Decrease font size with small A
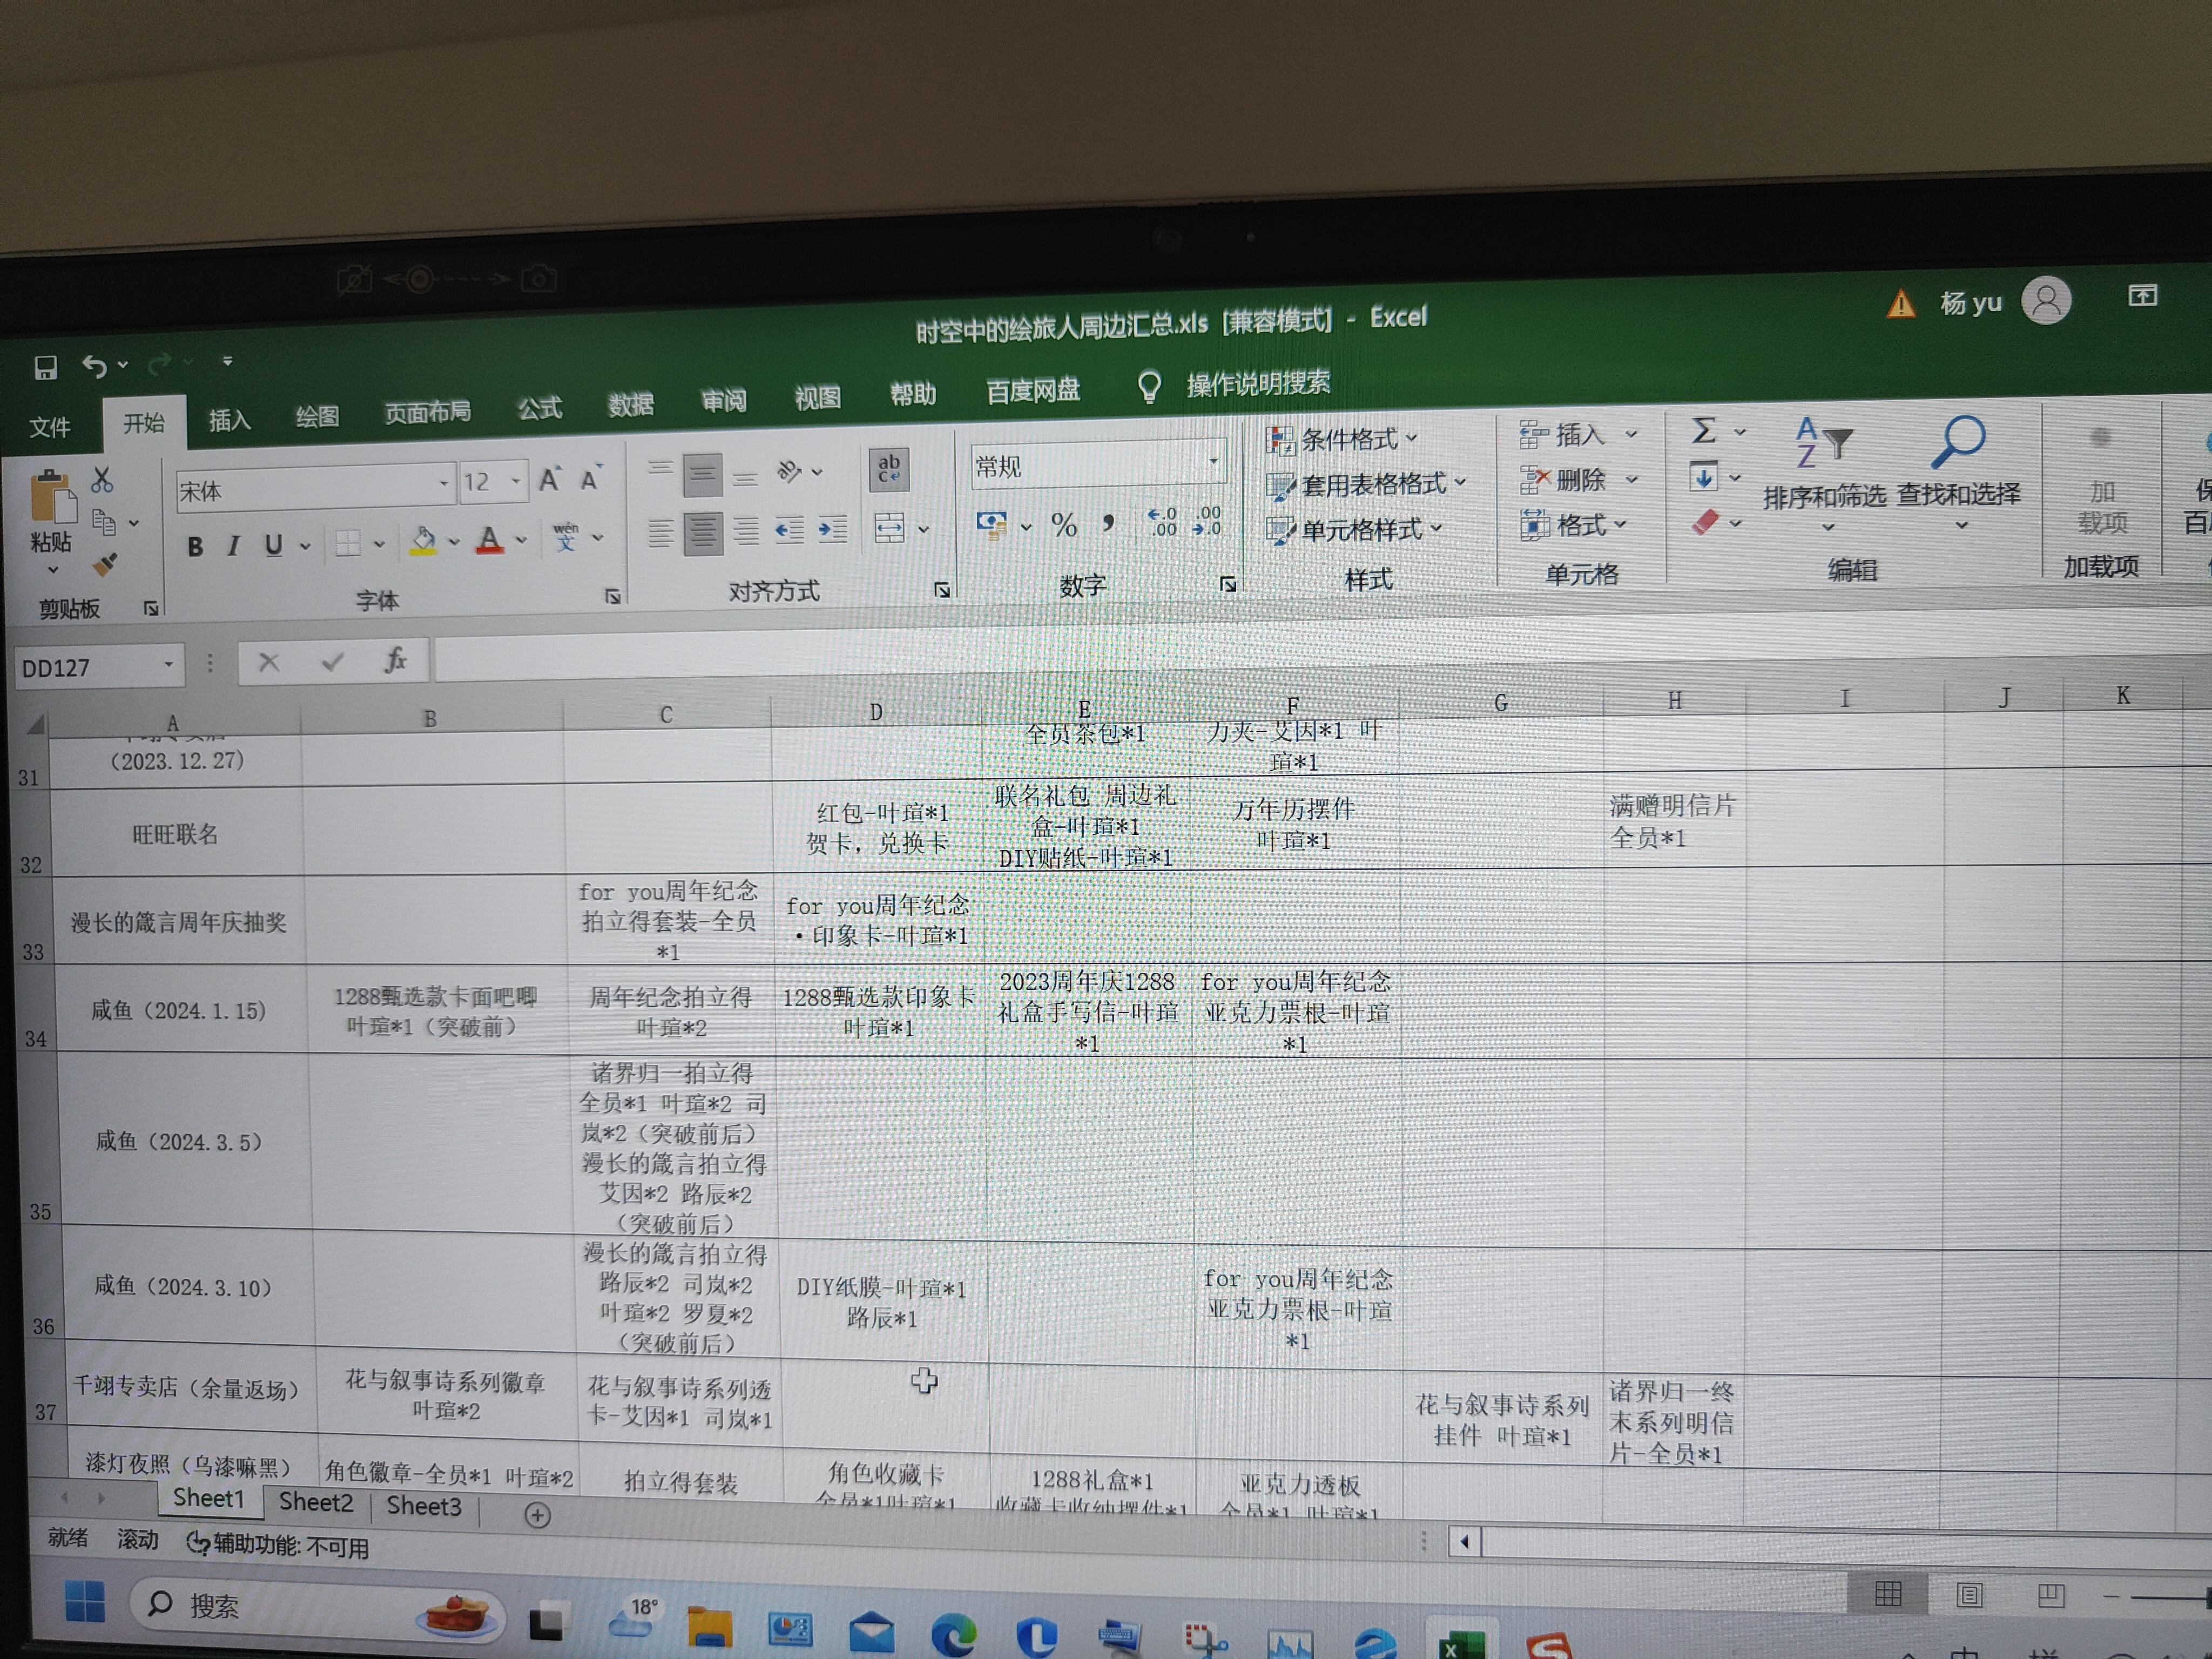The width and height of the screenshot is (2212, 1659). tap(591, 479)
